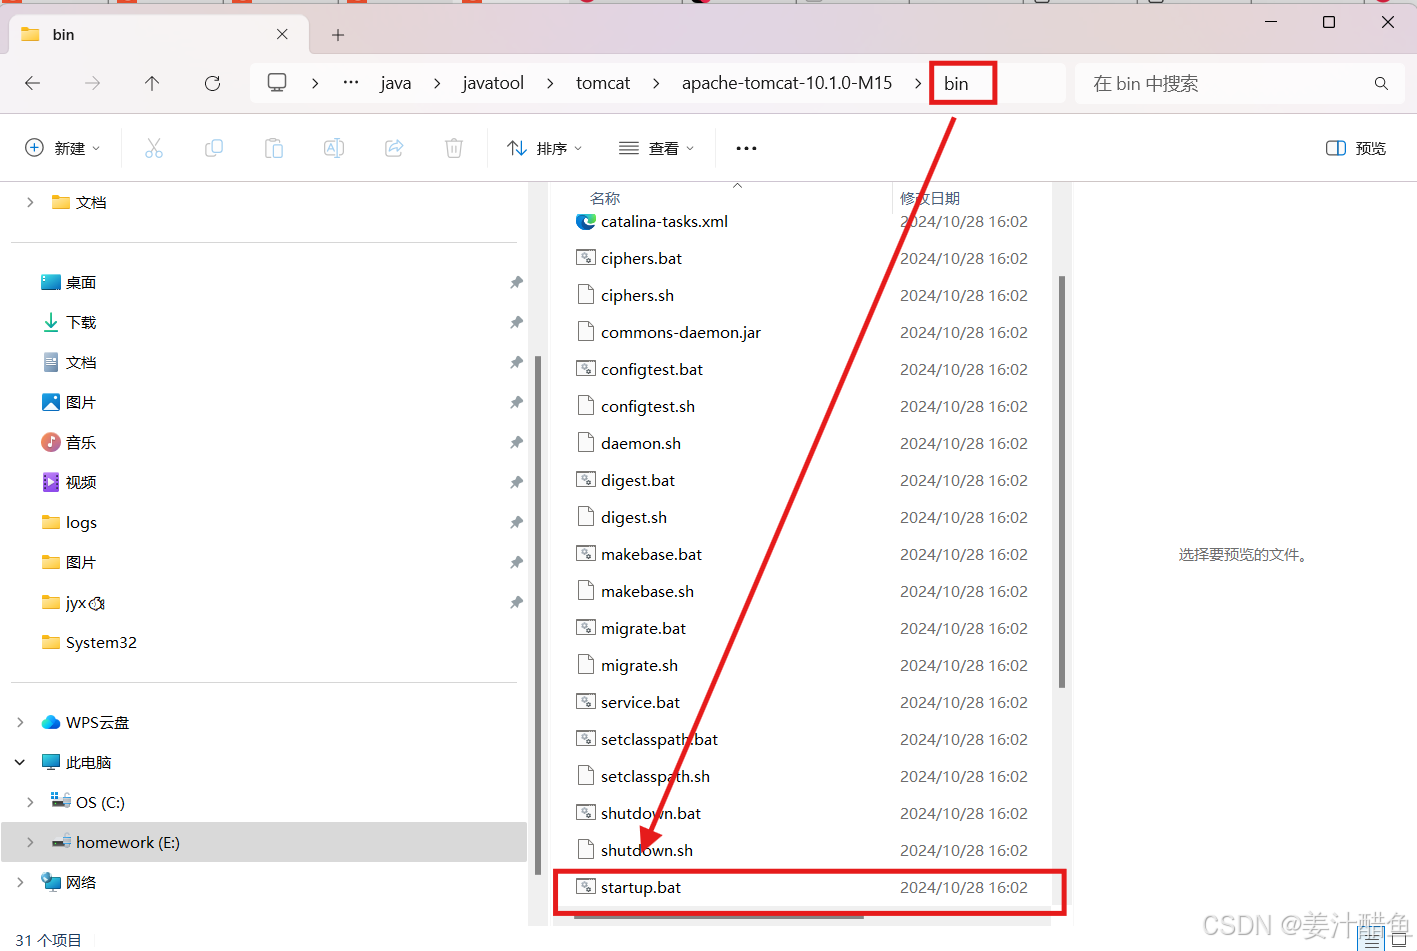Select startup.bat file

(641, 887)
